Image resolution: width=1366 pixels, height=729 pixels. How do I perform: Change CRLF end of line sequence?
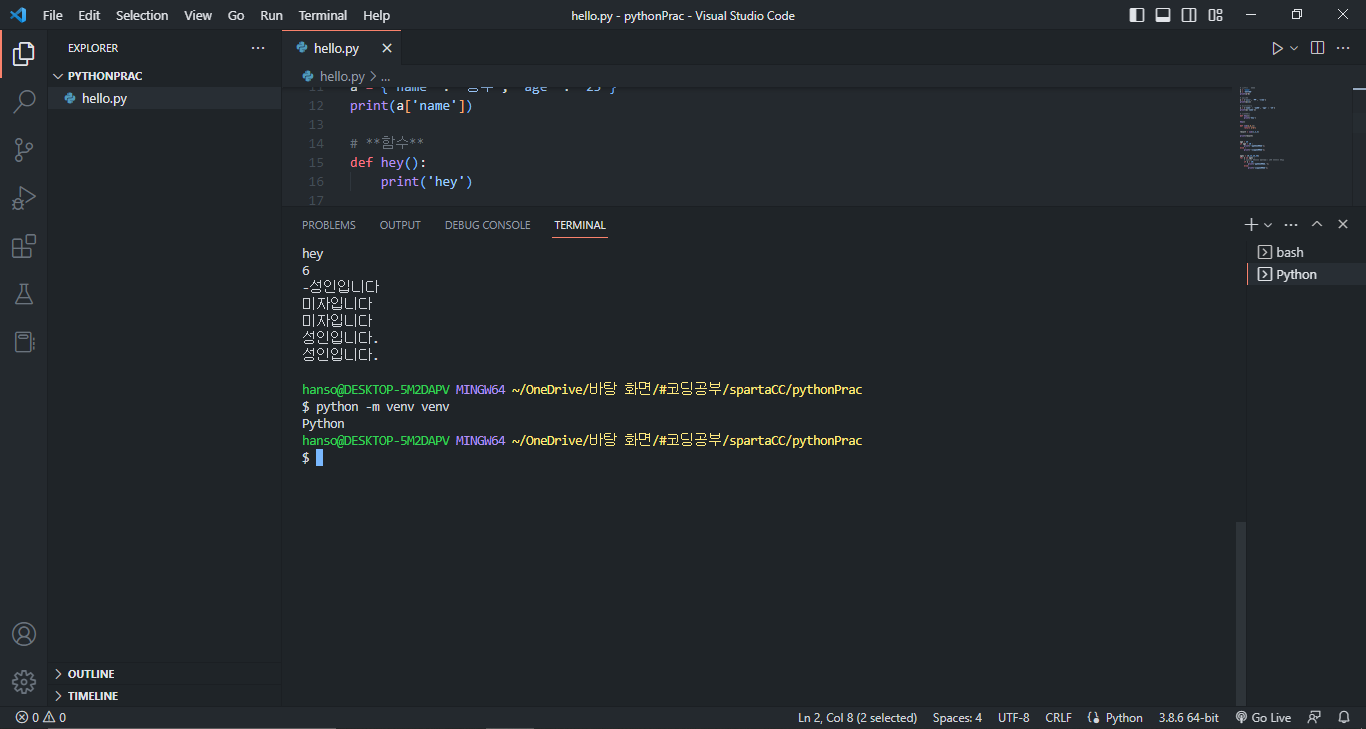(x=1058, y=718)
